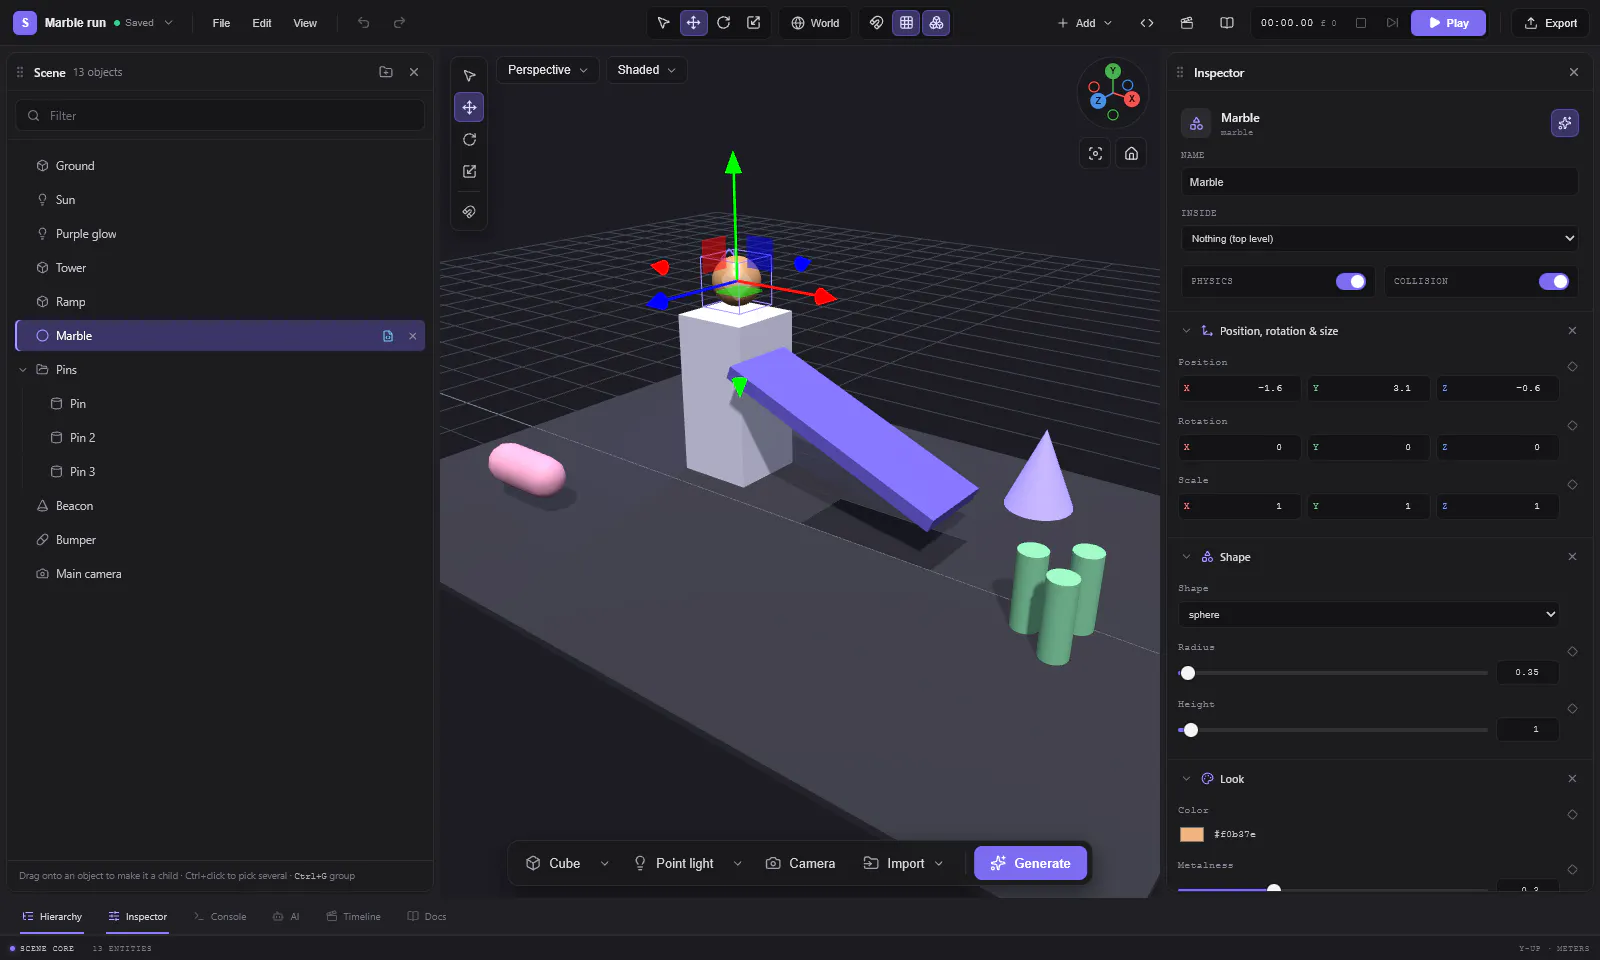Undo the last action

click(x=364, y=23)
